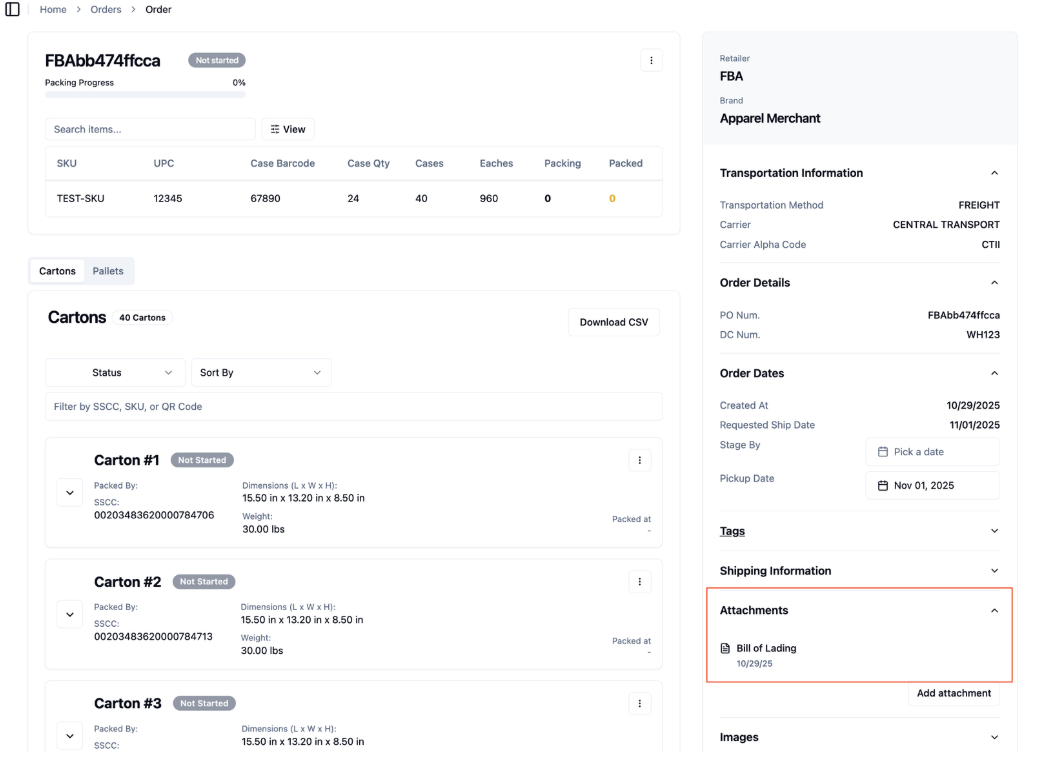Click the Download CSV button
1040x782 pixels.
click(x=614, y=322)
